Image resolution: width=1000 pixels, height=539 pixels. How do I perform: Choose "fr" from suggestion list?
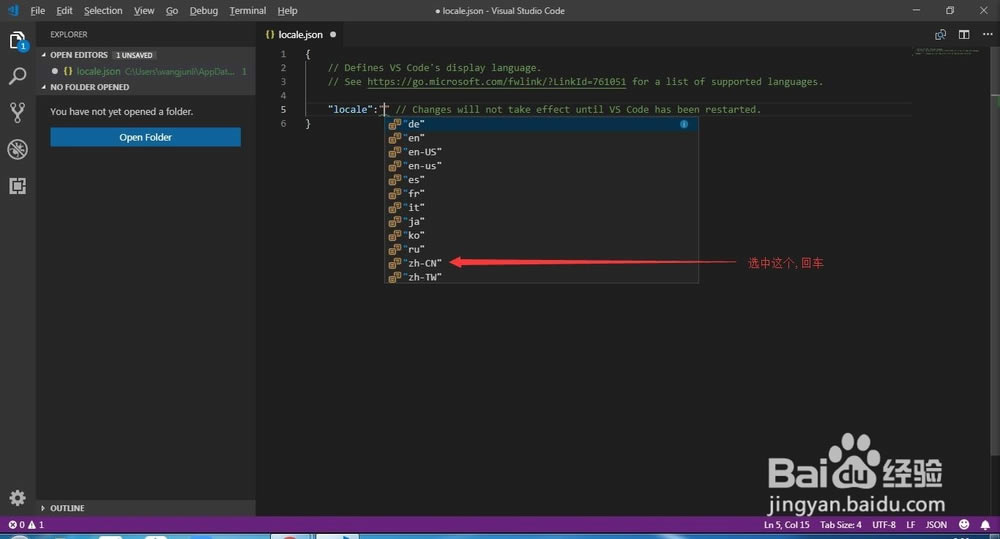tap(541, 193)
